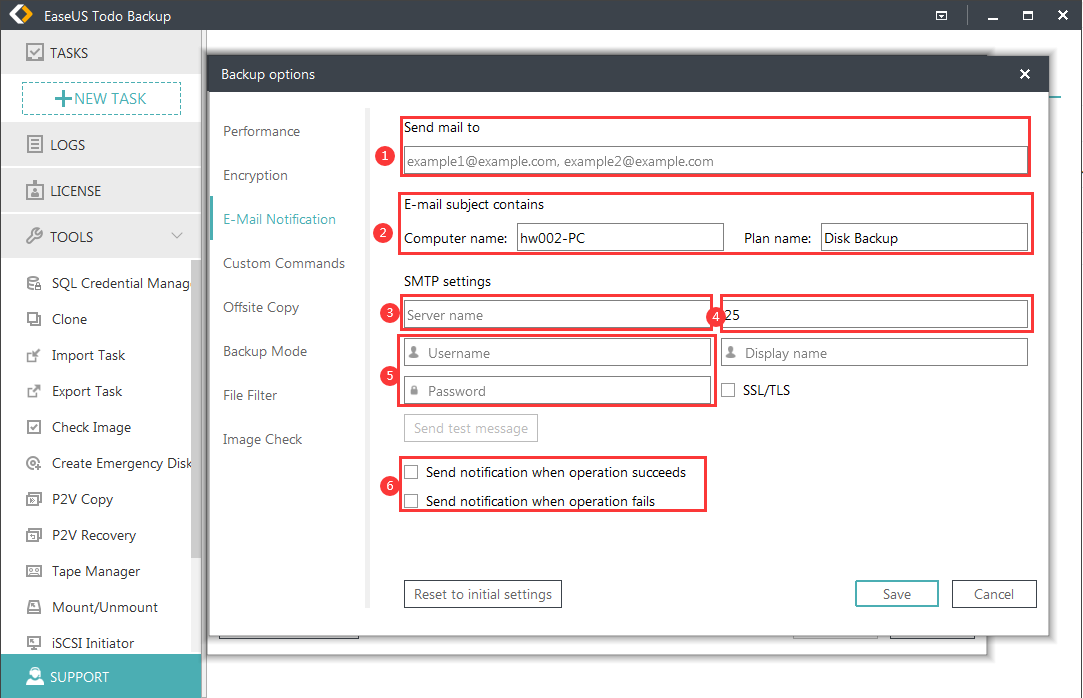Click the Clone tool icon

click(x=34, y=319)
